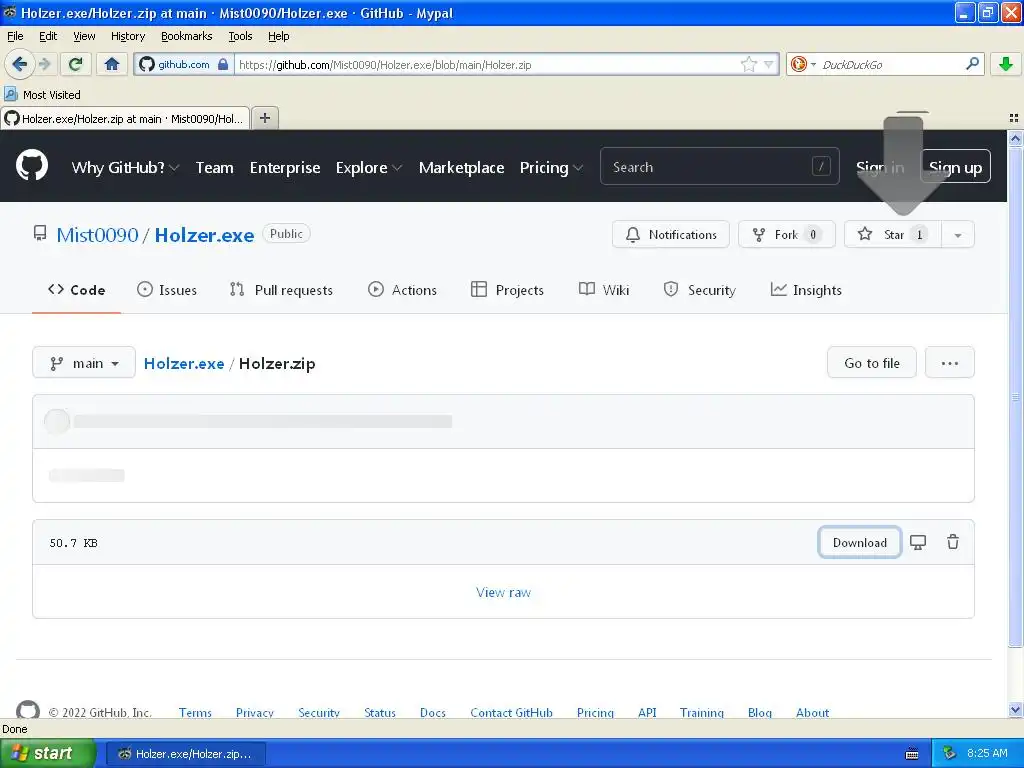This screenshot has width=1024, height=768.
Task: Click the browser URL address field
Action: [x=487, y=64]
